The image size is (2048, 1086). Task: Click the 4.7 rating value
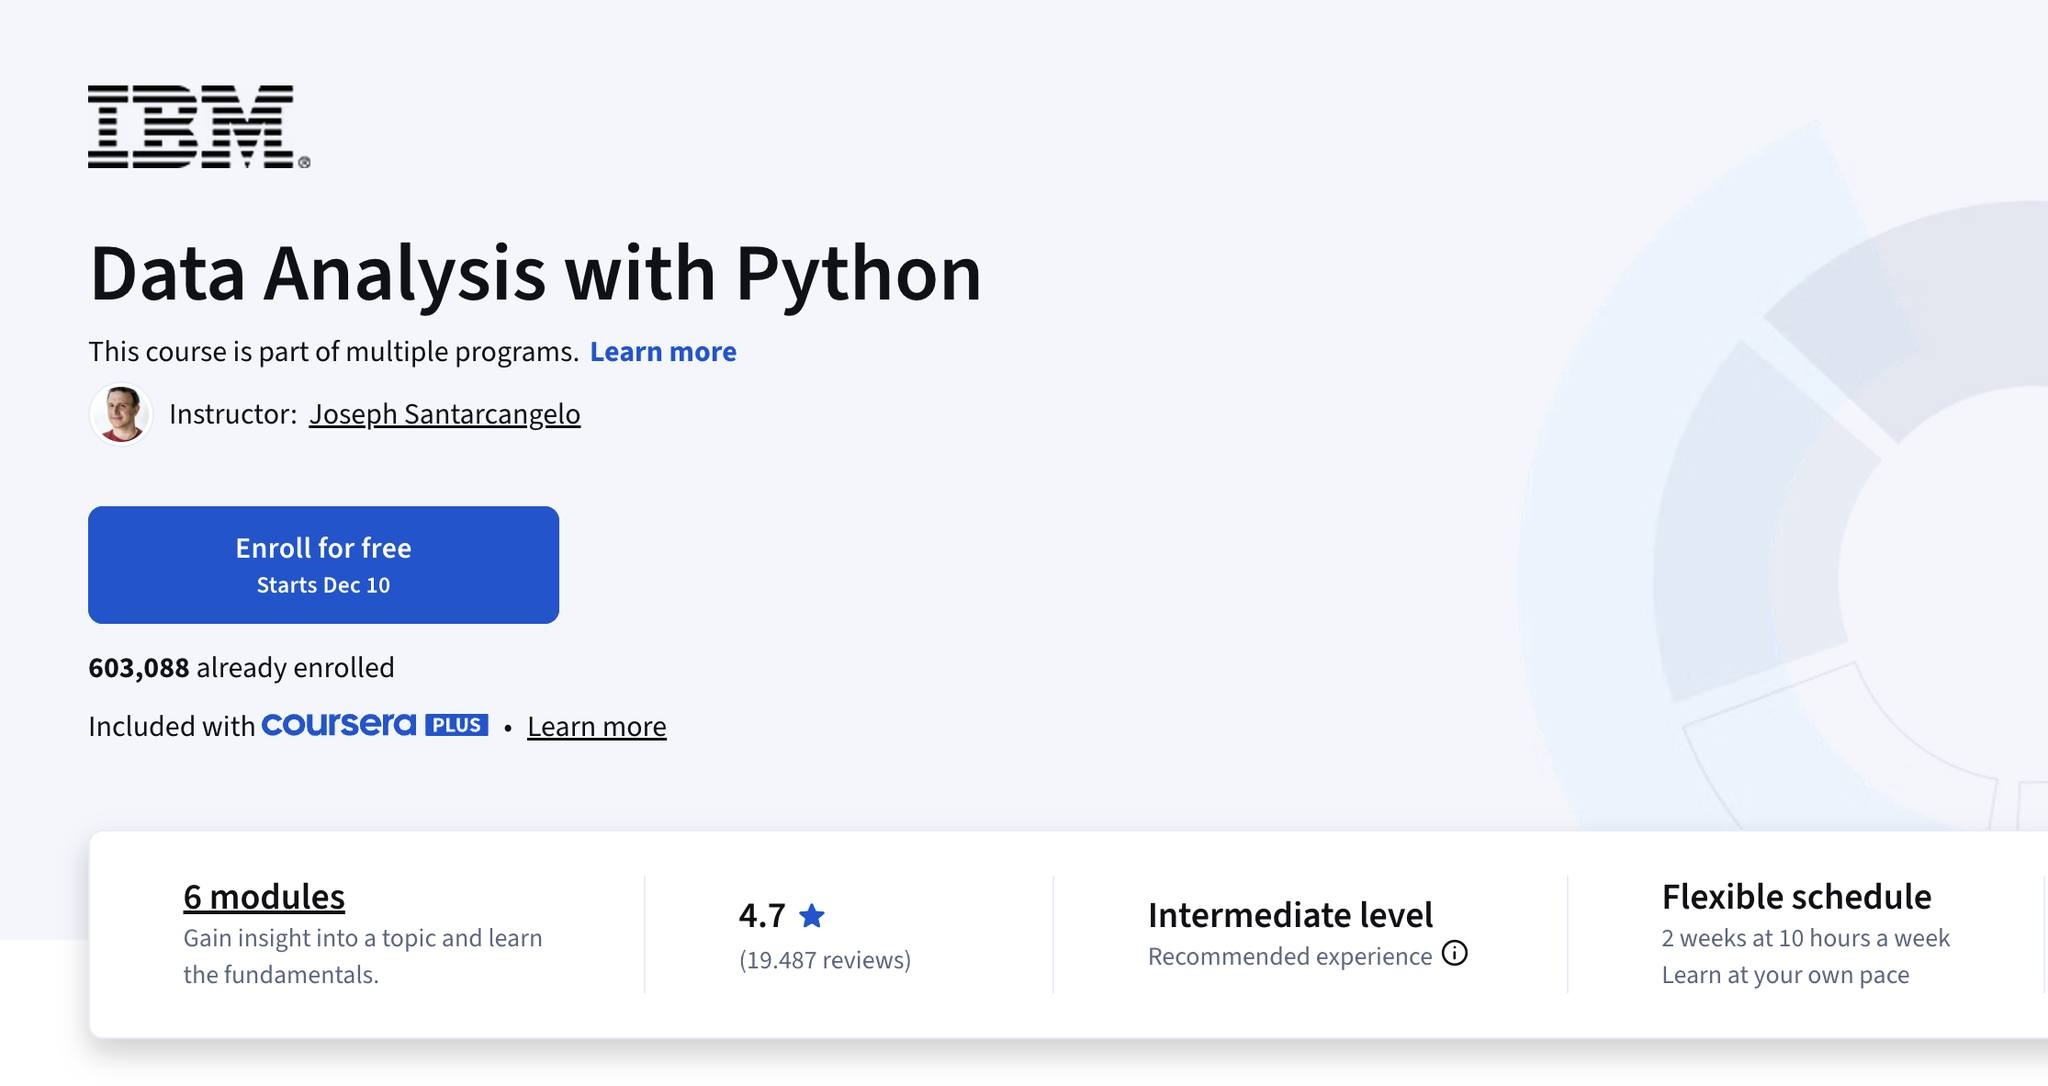(762, 915)
